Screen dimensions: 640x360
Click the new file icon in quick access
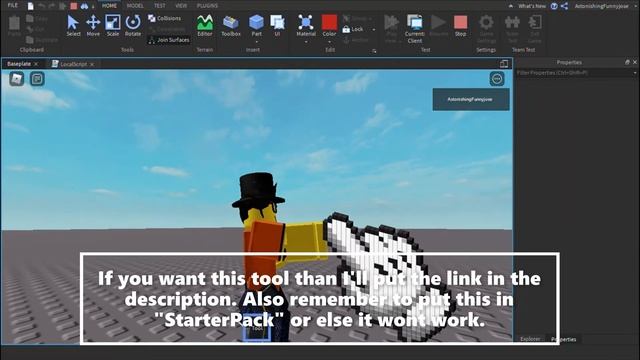[x=31, y=6]
